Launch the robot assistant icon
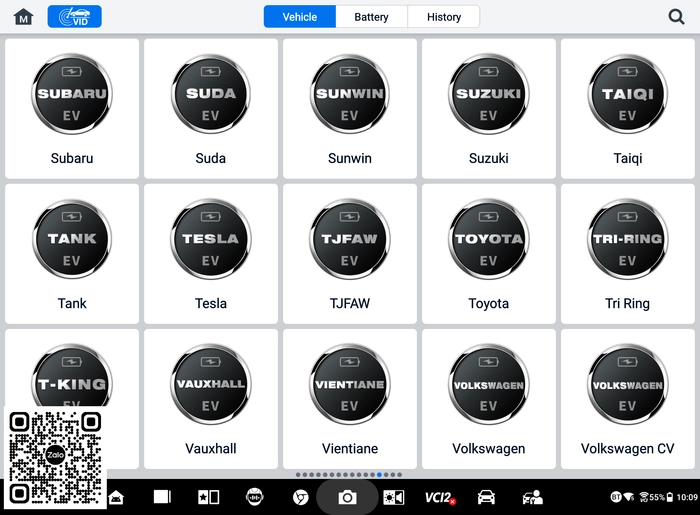 [254, 497]
